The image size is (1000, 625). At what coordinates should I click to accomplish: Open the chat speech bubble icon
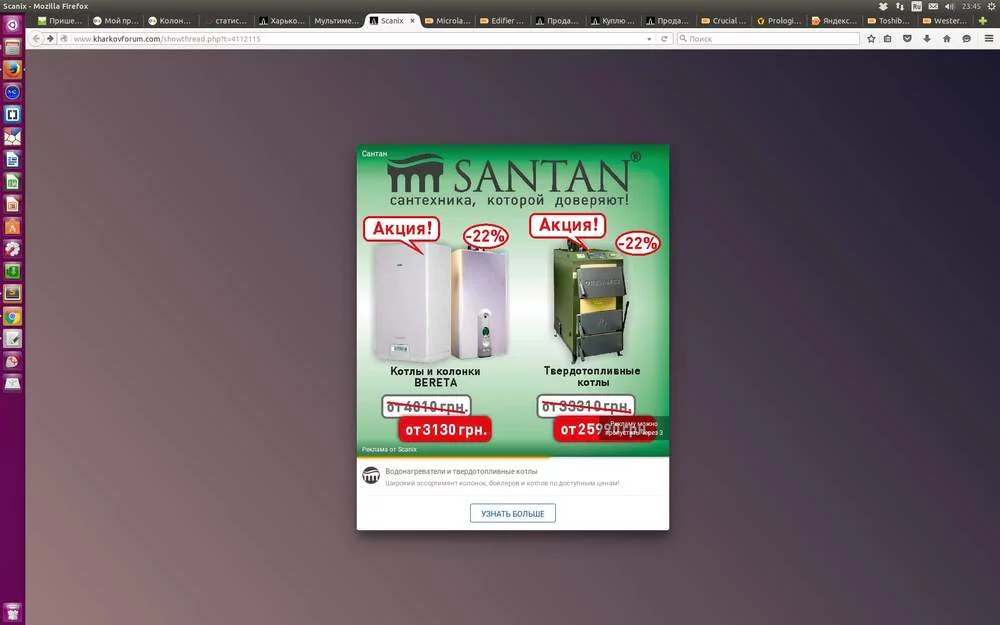(966, 39)
